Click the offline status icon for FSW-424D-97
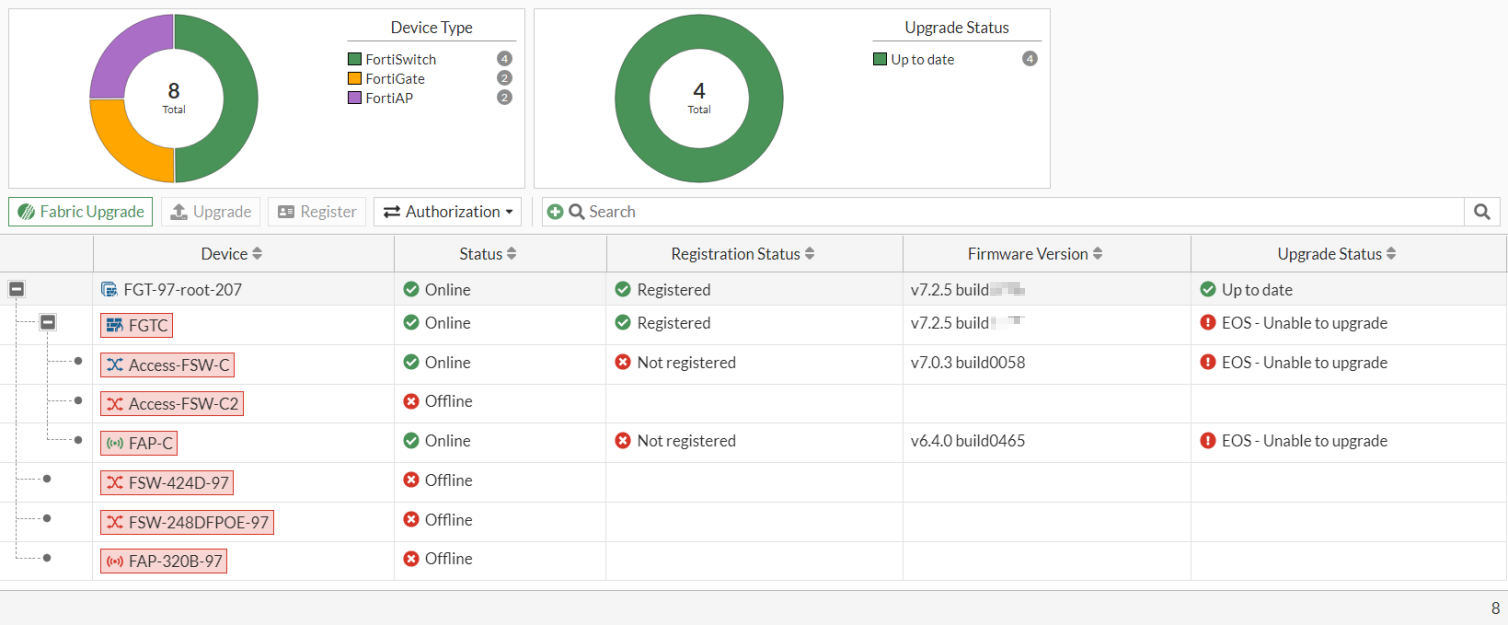The width and height of the screenshot is (1508, 625). click(410, 480)
